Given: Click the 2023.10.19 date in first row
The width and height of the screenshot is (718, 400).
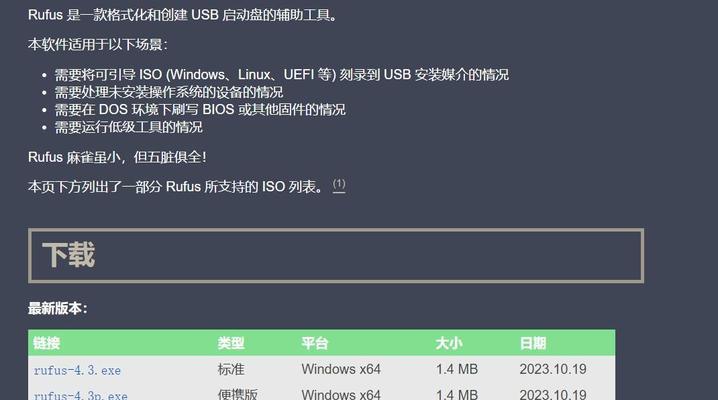Looking at the screenshot, I should pos(553,369).
